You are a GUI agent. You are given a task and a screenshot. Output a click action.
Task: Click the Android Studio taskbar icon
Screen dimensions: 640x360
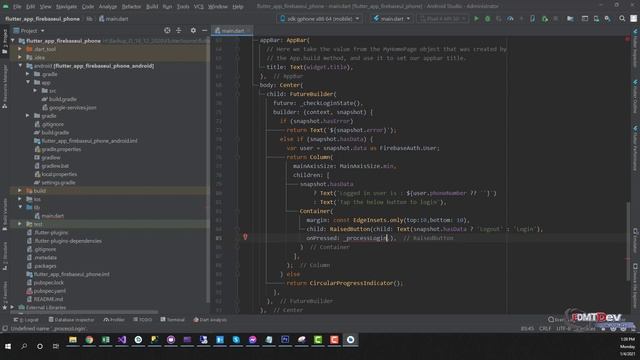(x=350, y=340)
